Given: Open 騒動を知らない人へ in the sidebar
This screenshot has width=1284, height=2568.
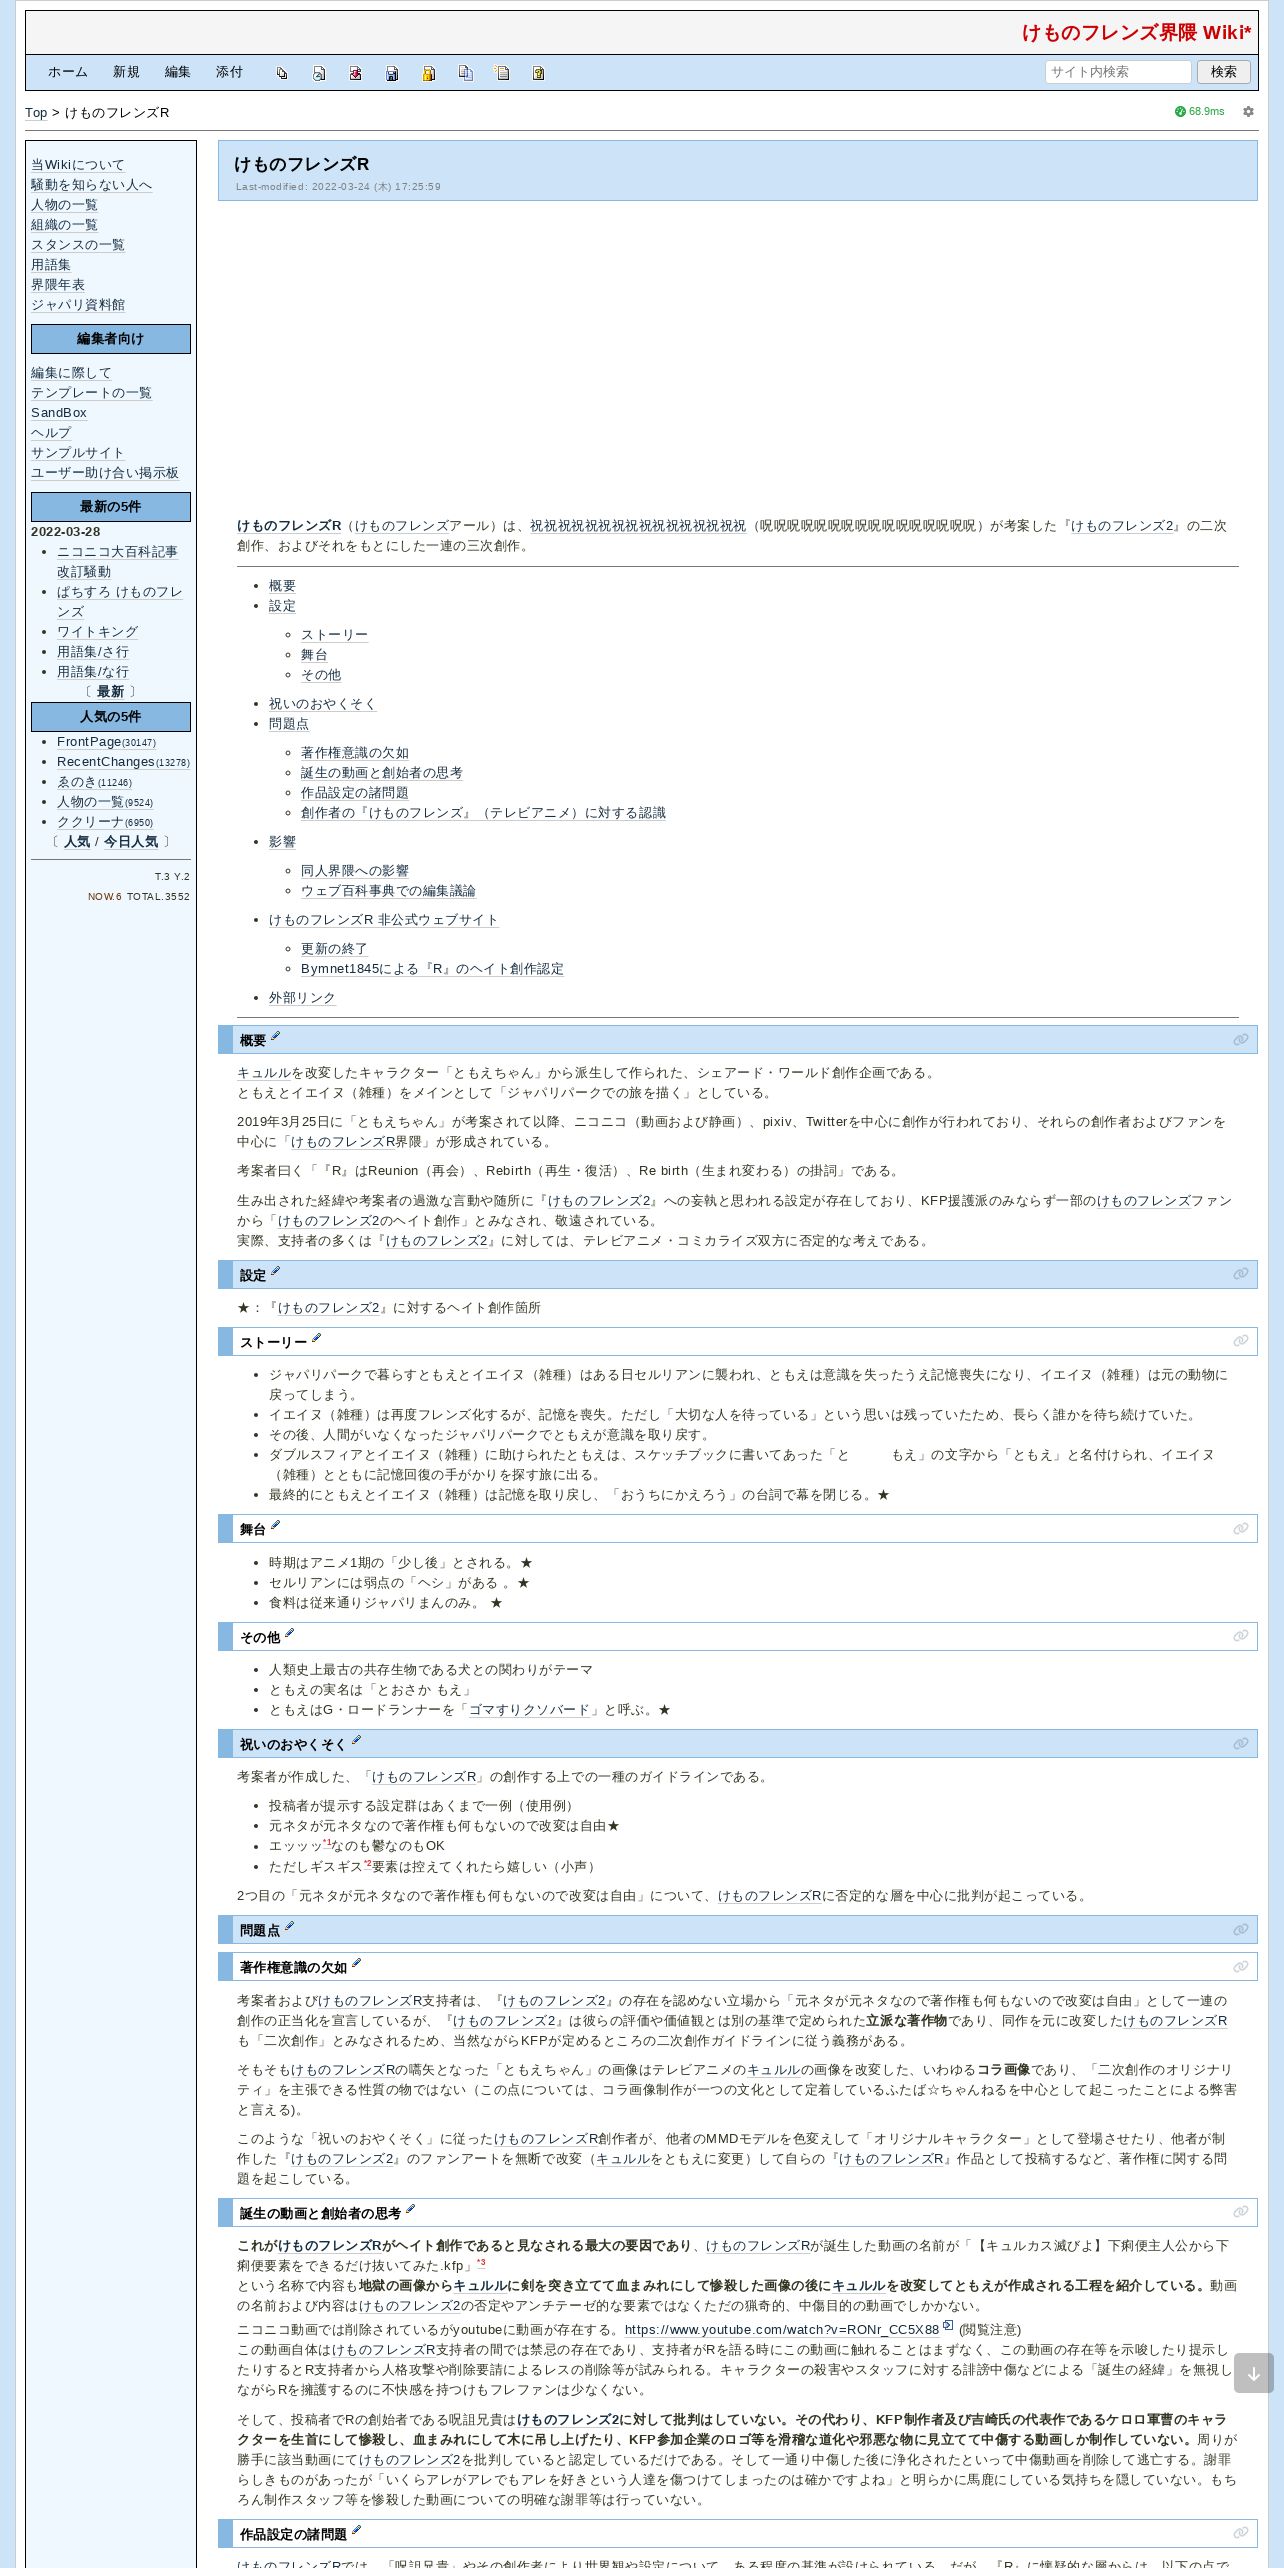Looking at the screenshot, I should point(91,185).
